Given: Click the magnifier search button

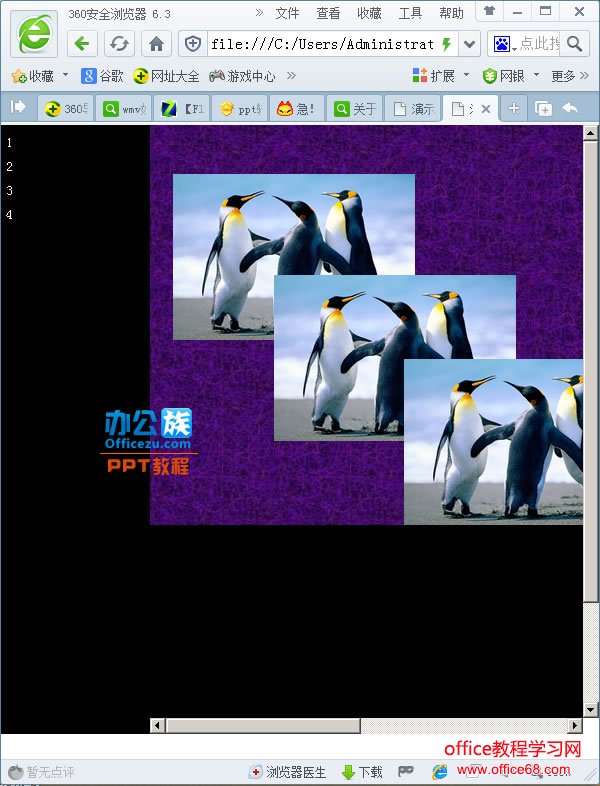Looking at the screenshot, I should [574, 44].
